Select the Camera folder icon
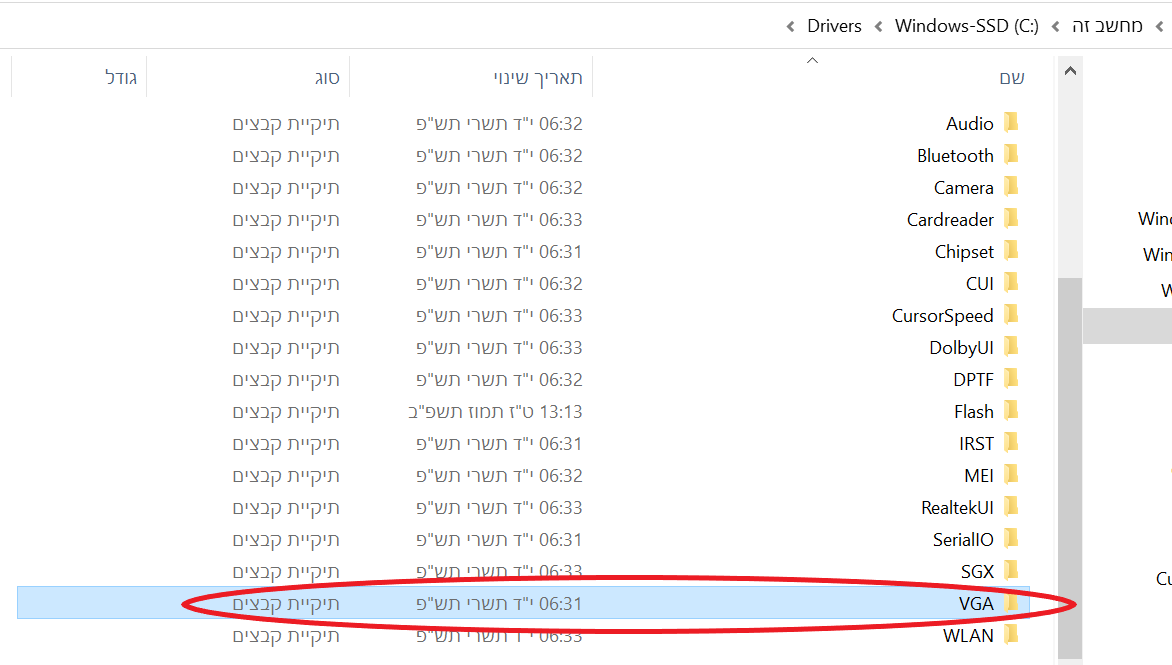The height and width of the screenshot is (665, 1172). coord(1011,187)
